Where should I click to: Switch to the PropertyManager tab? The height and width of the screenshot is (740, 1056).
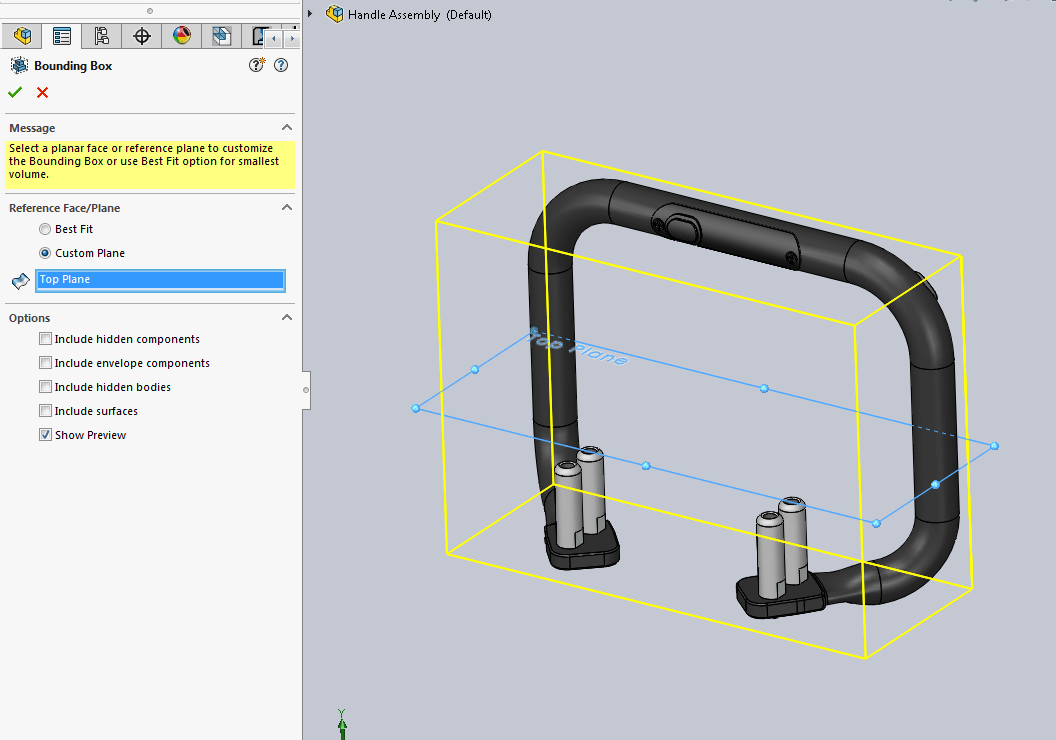tap(62, 37)
